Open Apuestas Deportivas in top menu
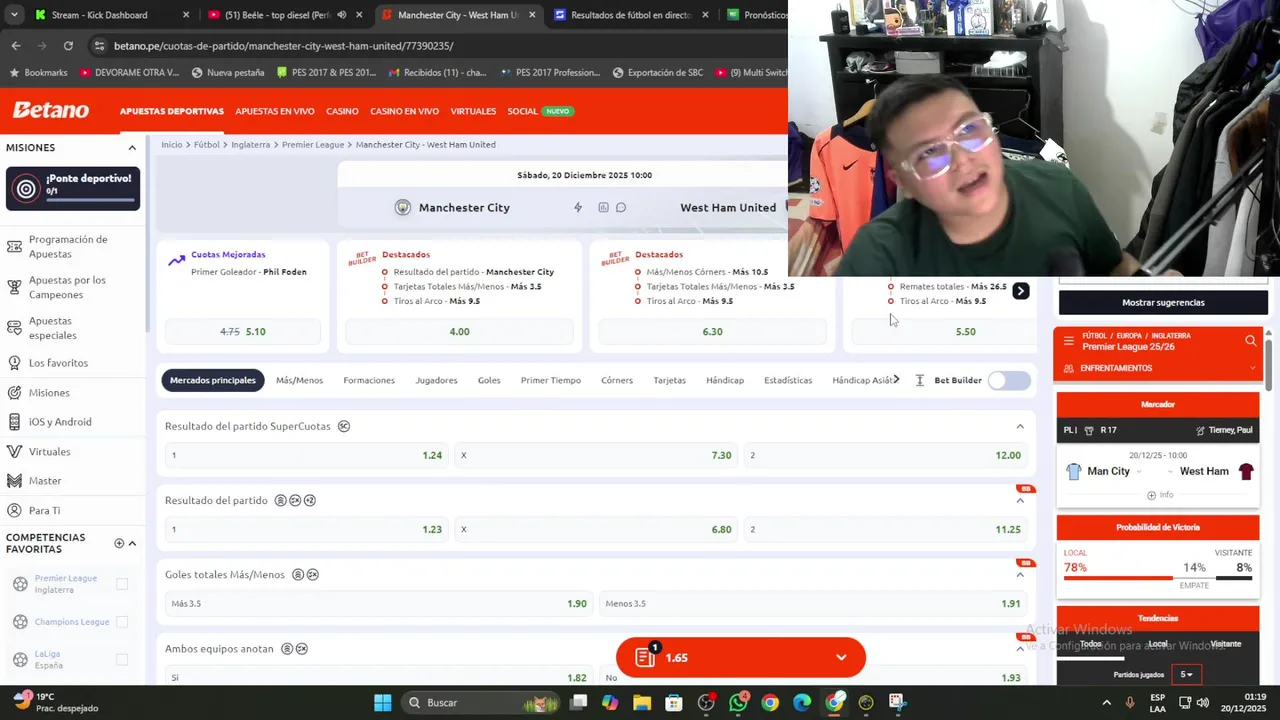This screenshot has width=1280, height=720. pyautogui.click(x=172, y=111)
